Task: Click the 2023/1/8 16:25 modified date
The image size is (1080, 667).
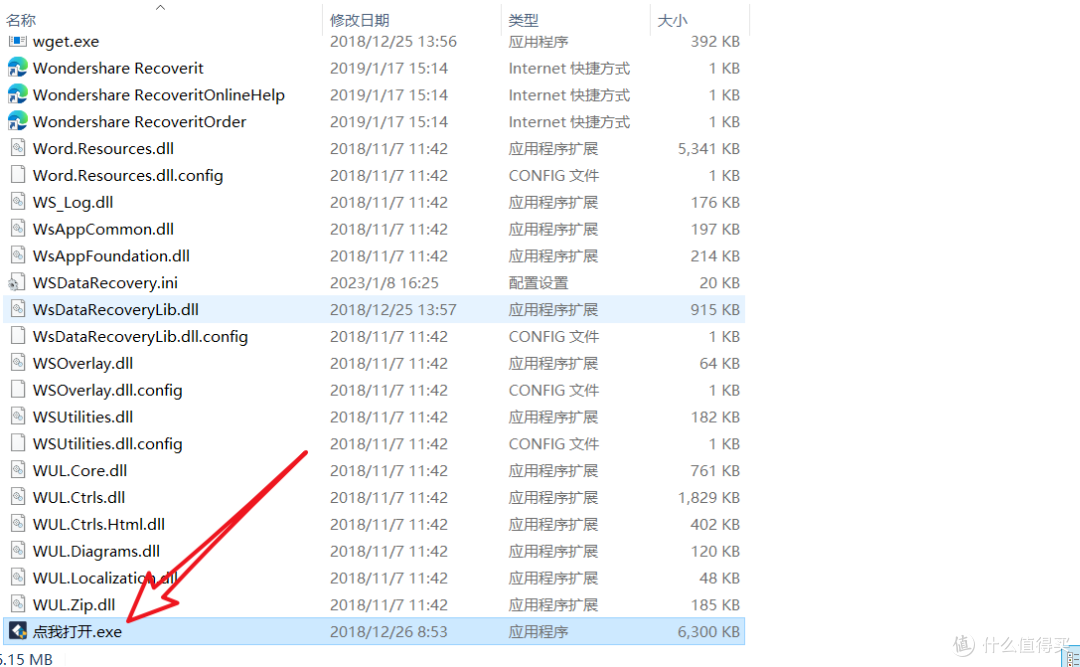Action: (x=384, y=283)
